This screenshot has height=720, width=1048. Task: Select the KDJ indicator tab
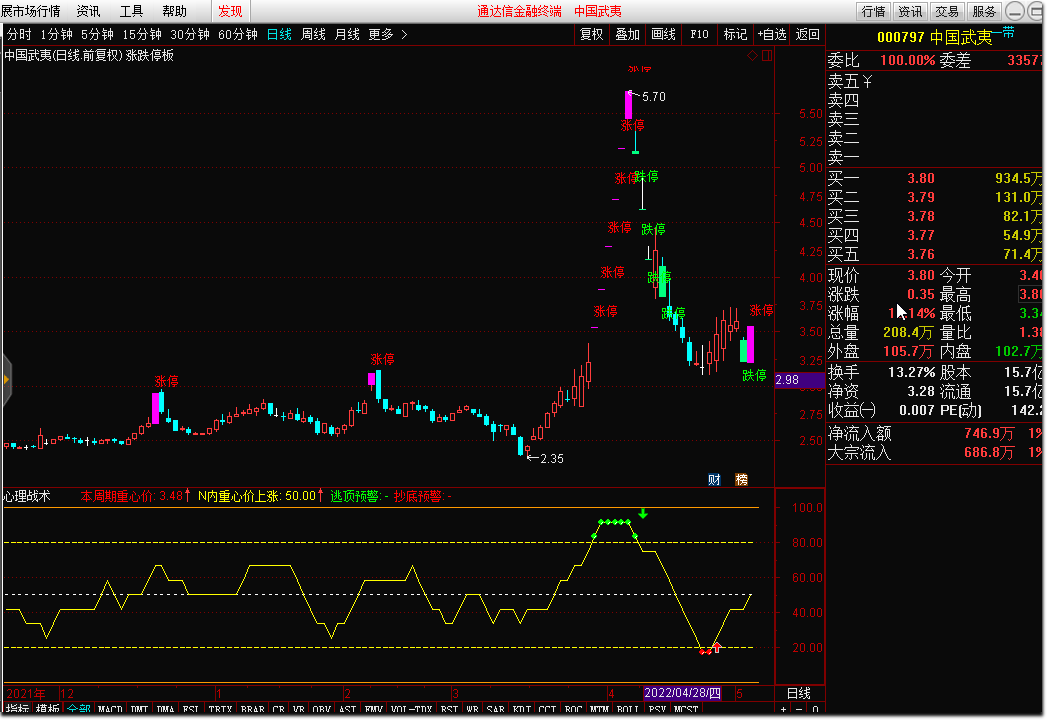[521, 709]
